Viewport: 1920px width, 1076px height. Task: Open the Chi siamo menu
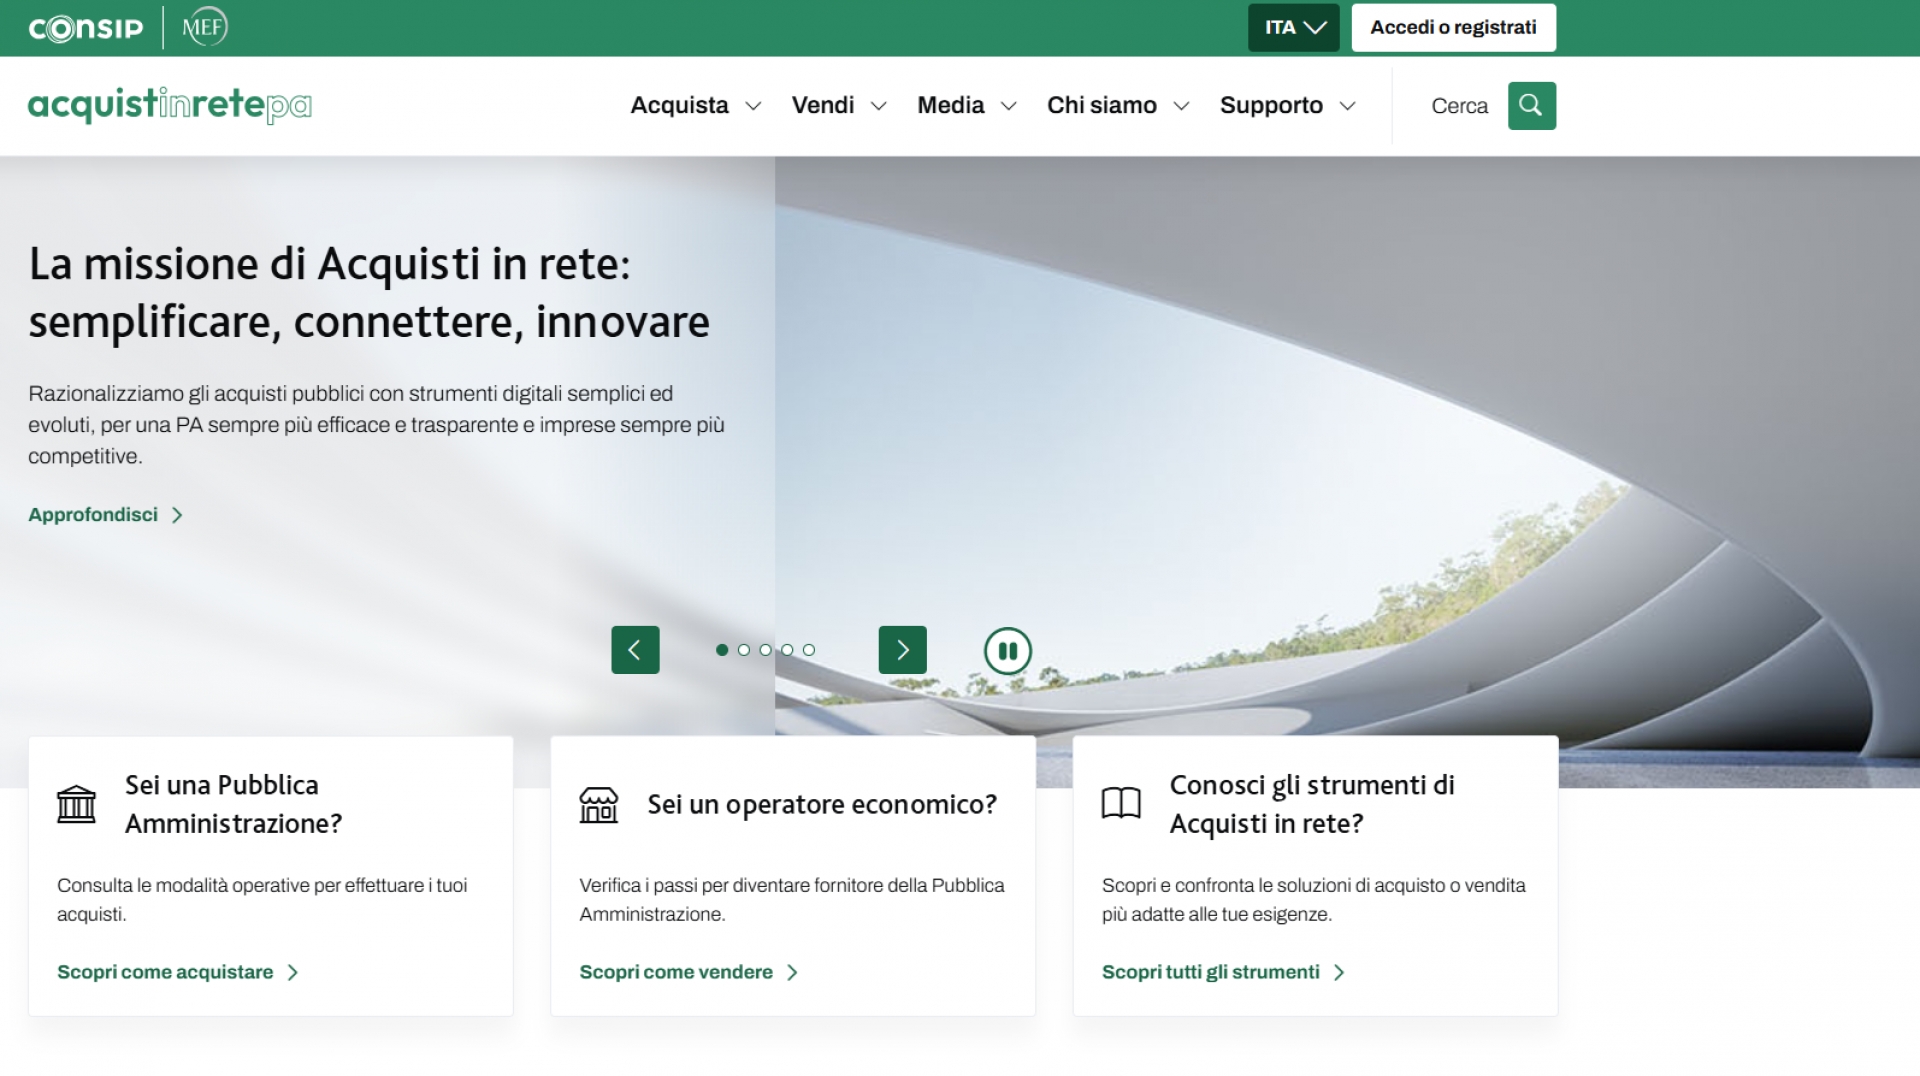(1117, 106)
